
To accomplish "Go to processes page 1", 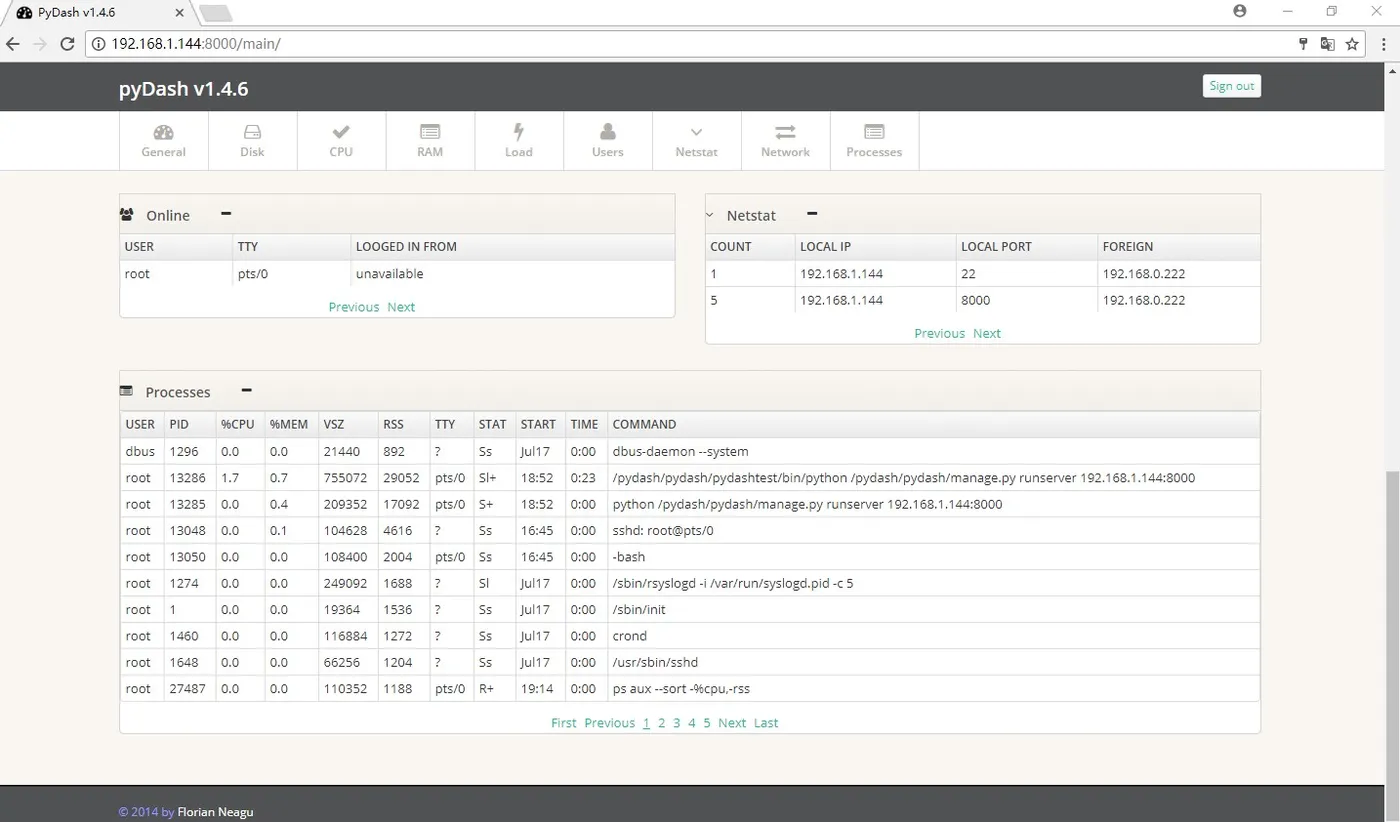I will pos(646,723).
